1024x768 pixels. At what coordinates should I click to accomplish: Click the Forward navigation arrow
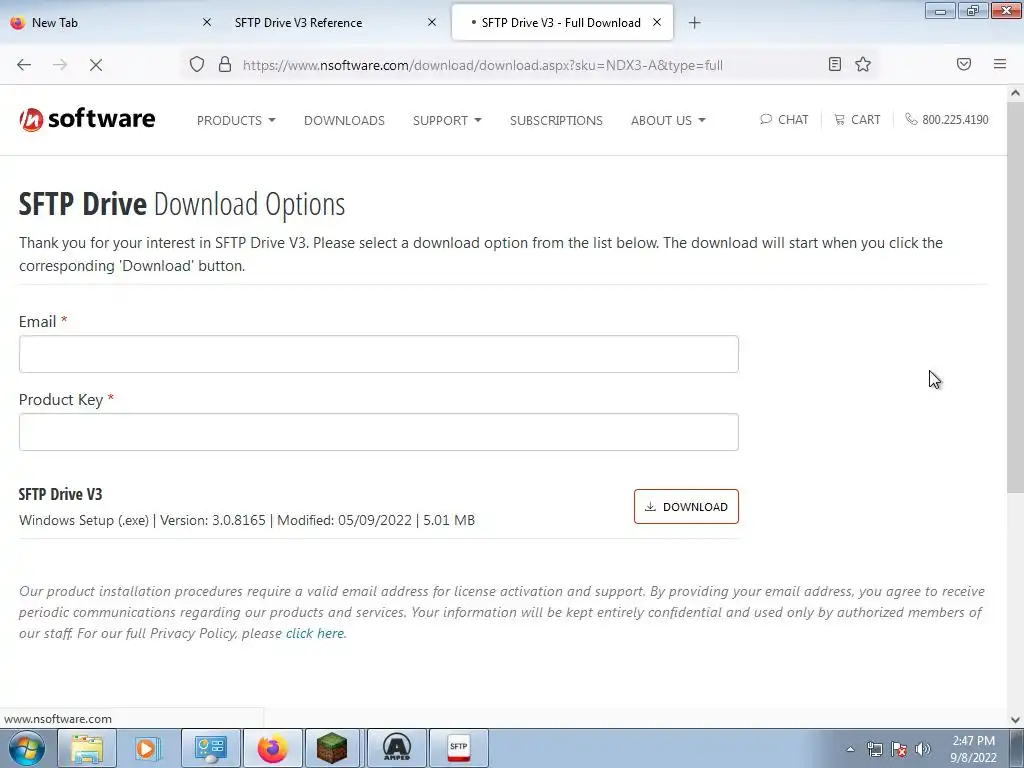point(60,65)
